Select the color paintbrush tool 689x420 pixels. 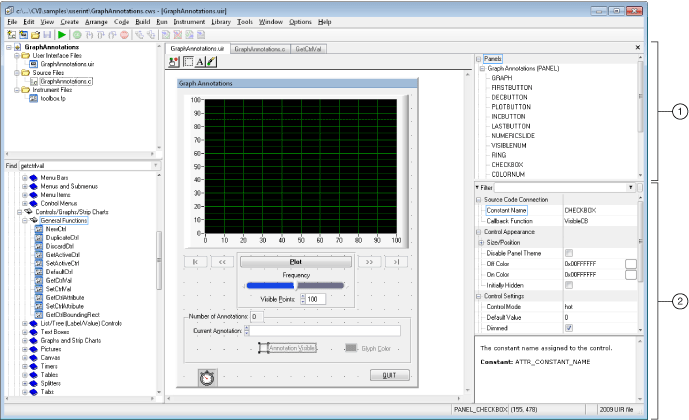[x=212, y=63]
